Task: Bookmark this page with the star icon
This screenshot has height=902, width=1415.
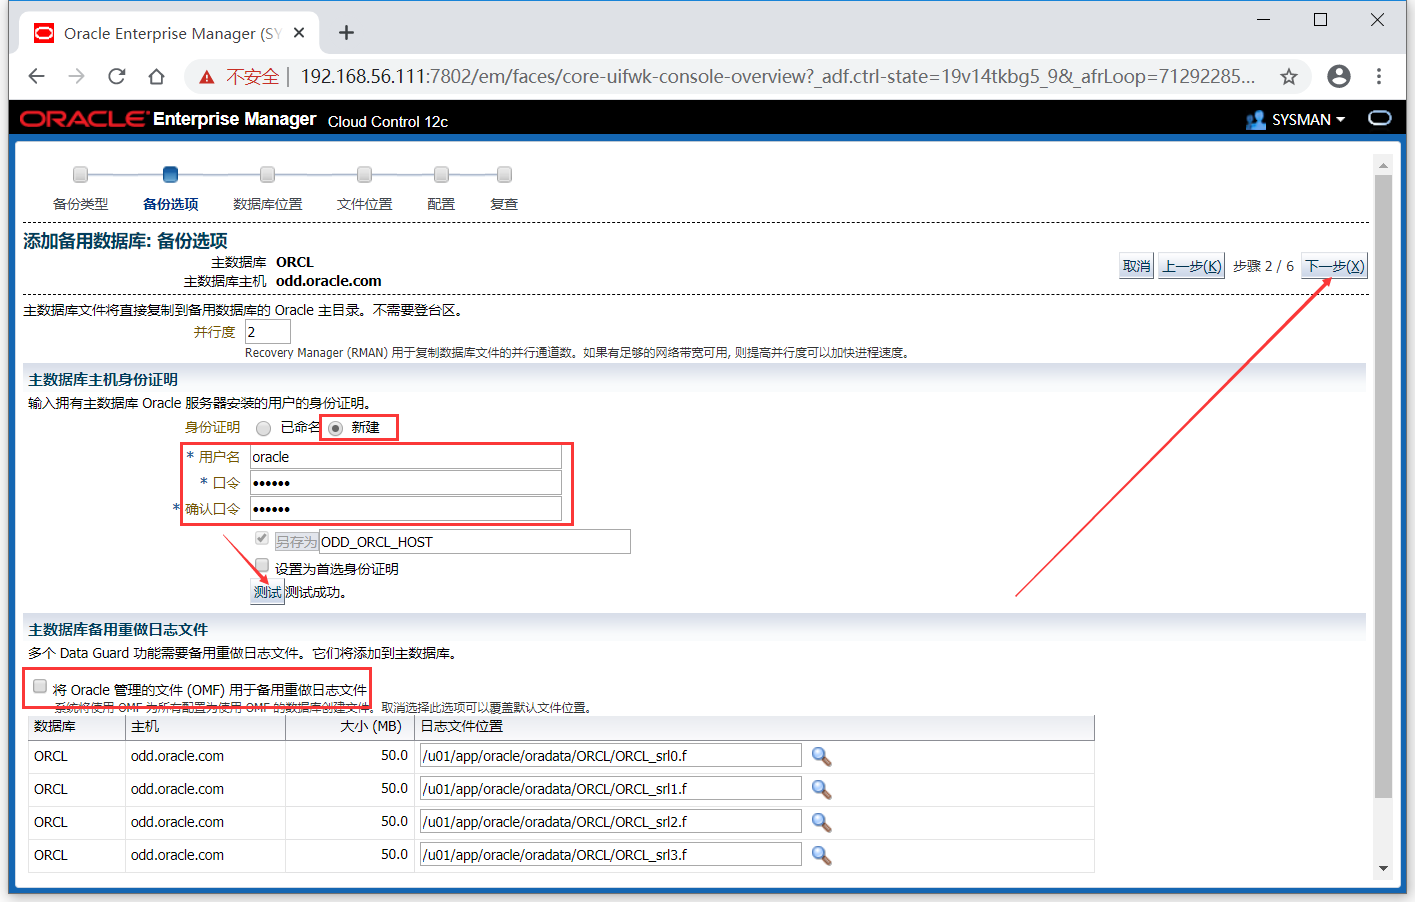Action: (x=1289, y=76)
